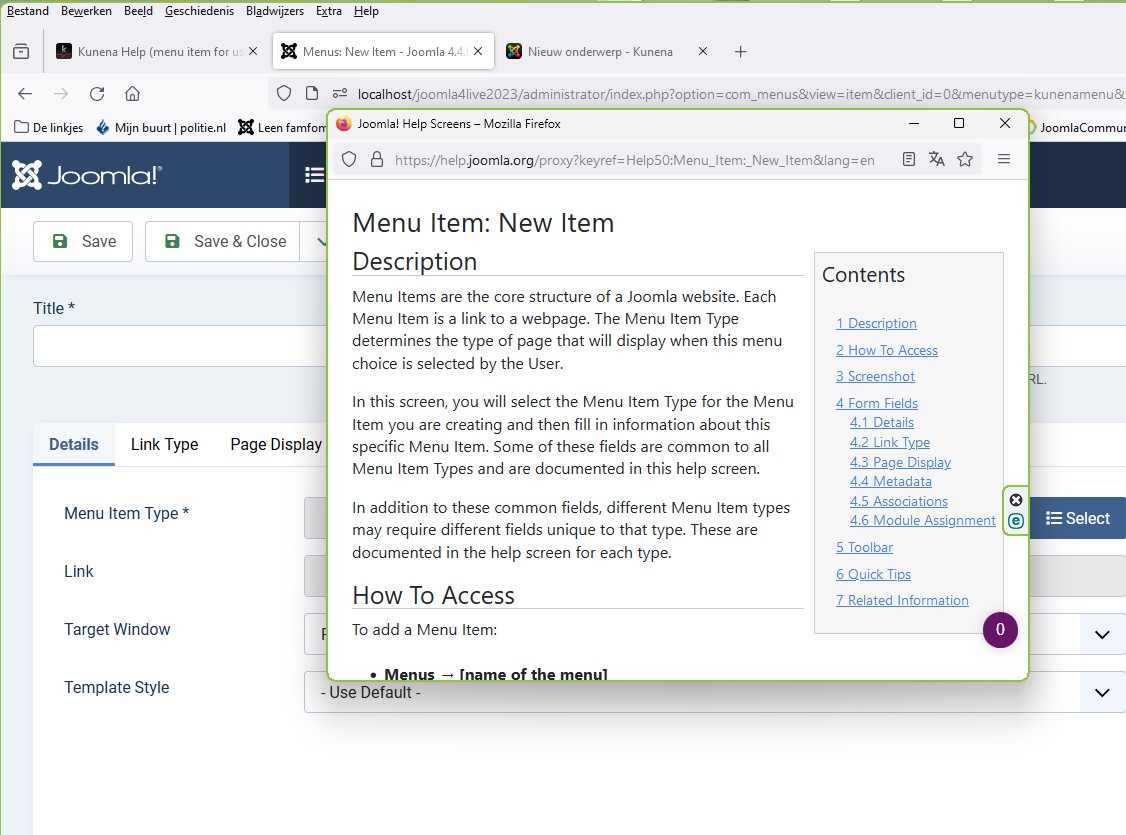The image size is (1126, 835).
Task: Open the Save & Close dropdown arrow
Action: tap(318, 241)
